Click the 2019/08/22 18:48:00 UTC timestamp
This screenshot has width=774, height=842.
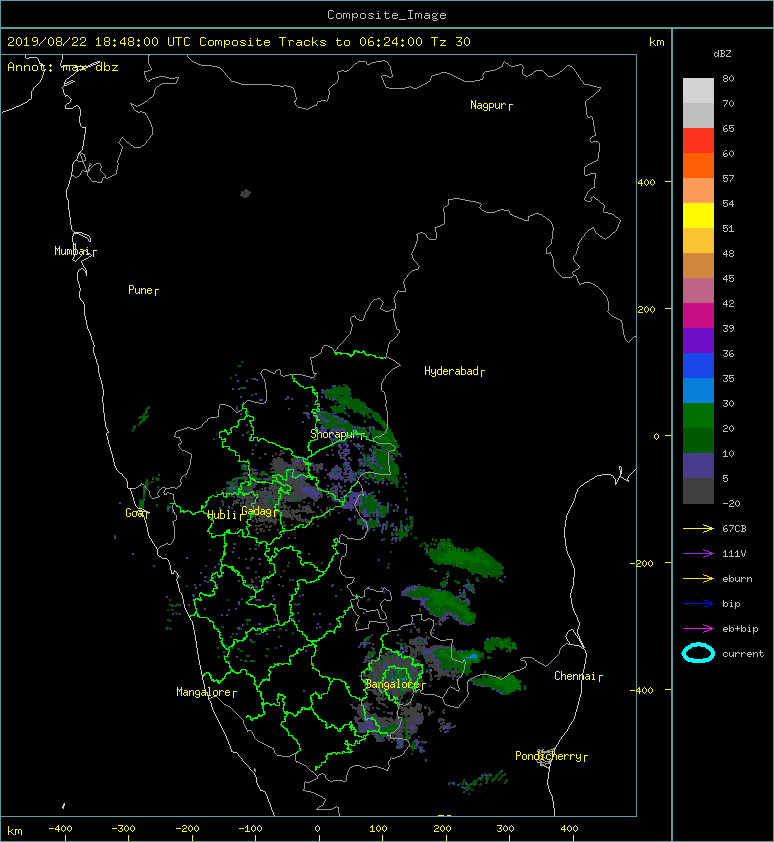[98, 42]
